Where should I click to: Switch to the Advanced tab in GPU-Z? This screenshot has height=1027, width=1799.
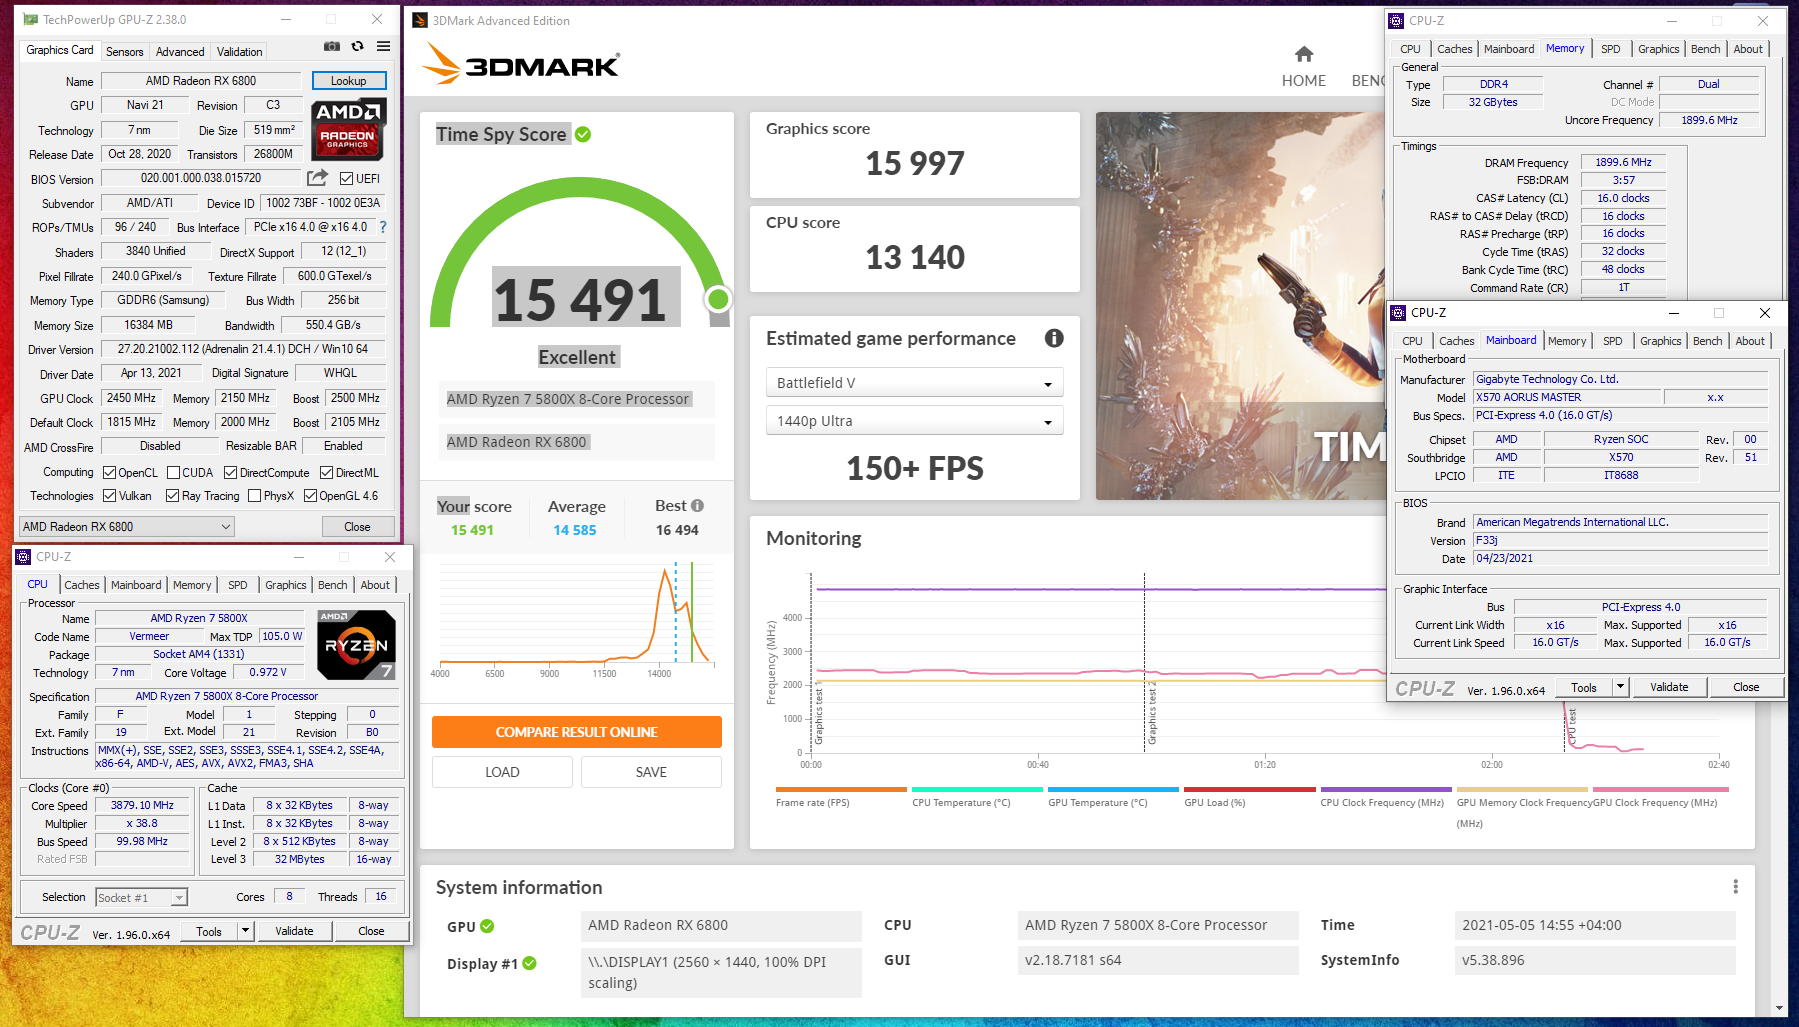coord(180,52)
